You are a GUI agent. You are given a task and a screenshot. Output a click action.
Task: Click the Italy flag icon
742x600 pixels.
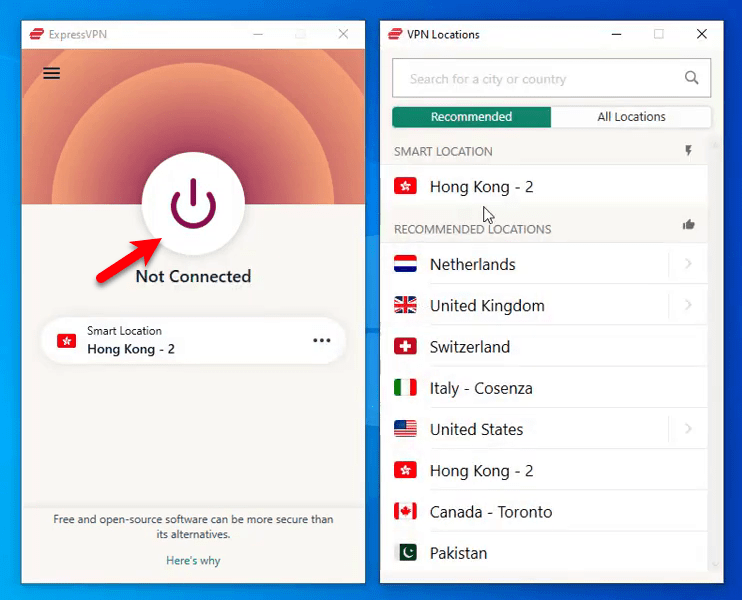pyautogui.click(x=405, y=388)
